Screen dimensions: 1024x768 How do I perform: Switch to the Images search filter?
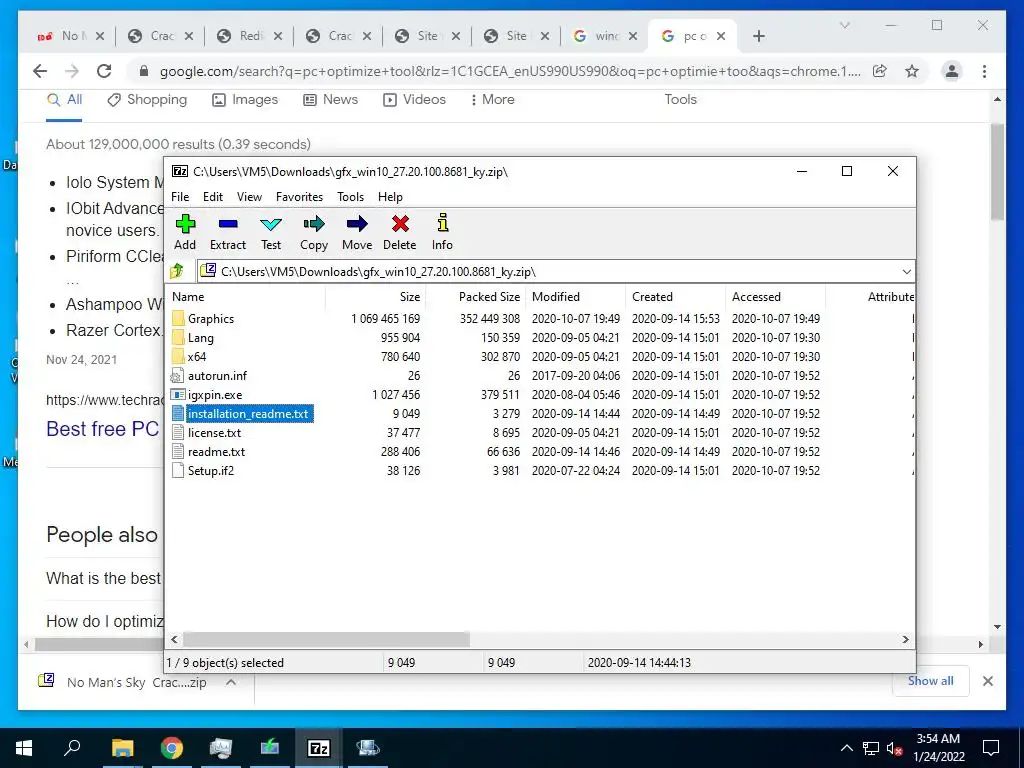(245, 100)
